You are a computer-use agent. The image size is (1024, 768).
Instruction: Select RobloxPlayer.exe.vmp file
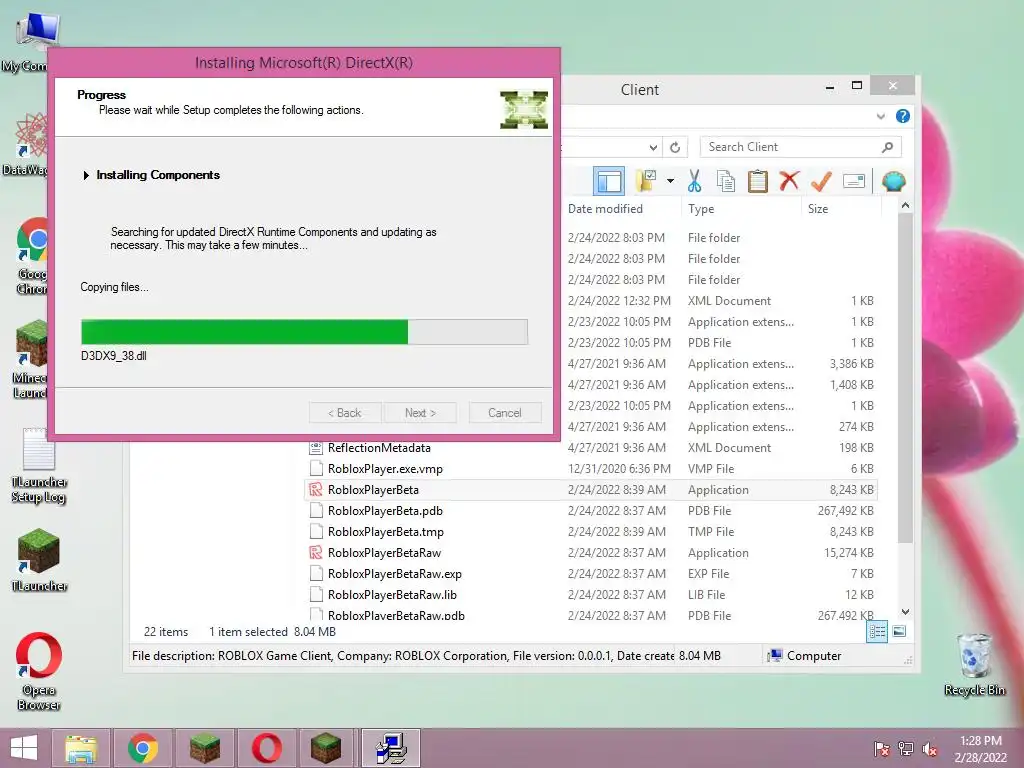(x=385, y=469)
